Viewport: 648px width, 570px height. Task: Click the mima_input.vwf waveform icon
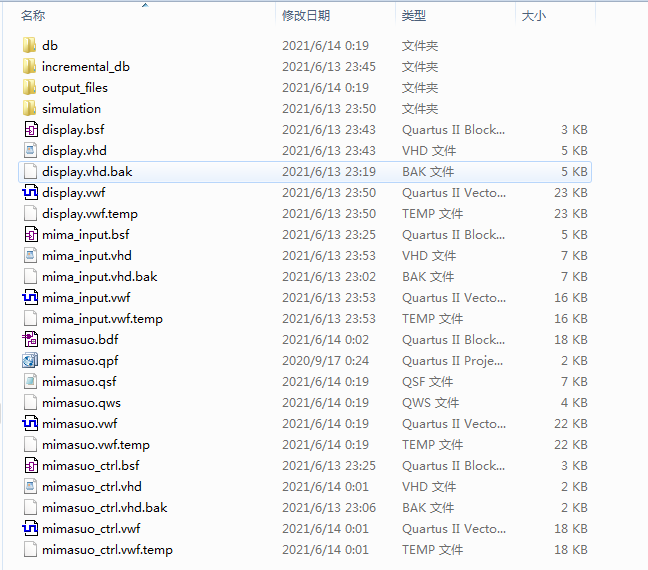coord(30,298)
